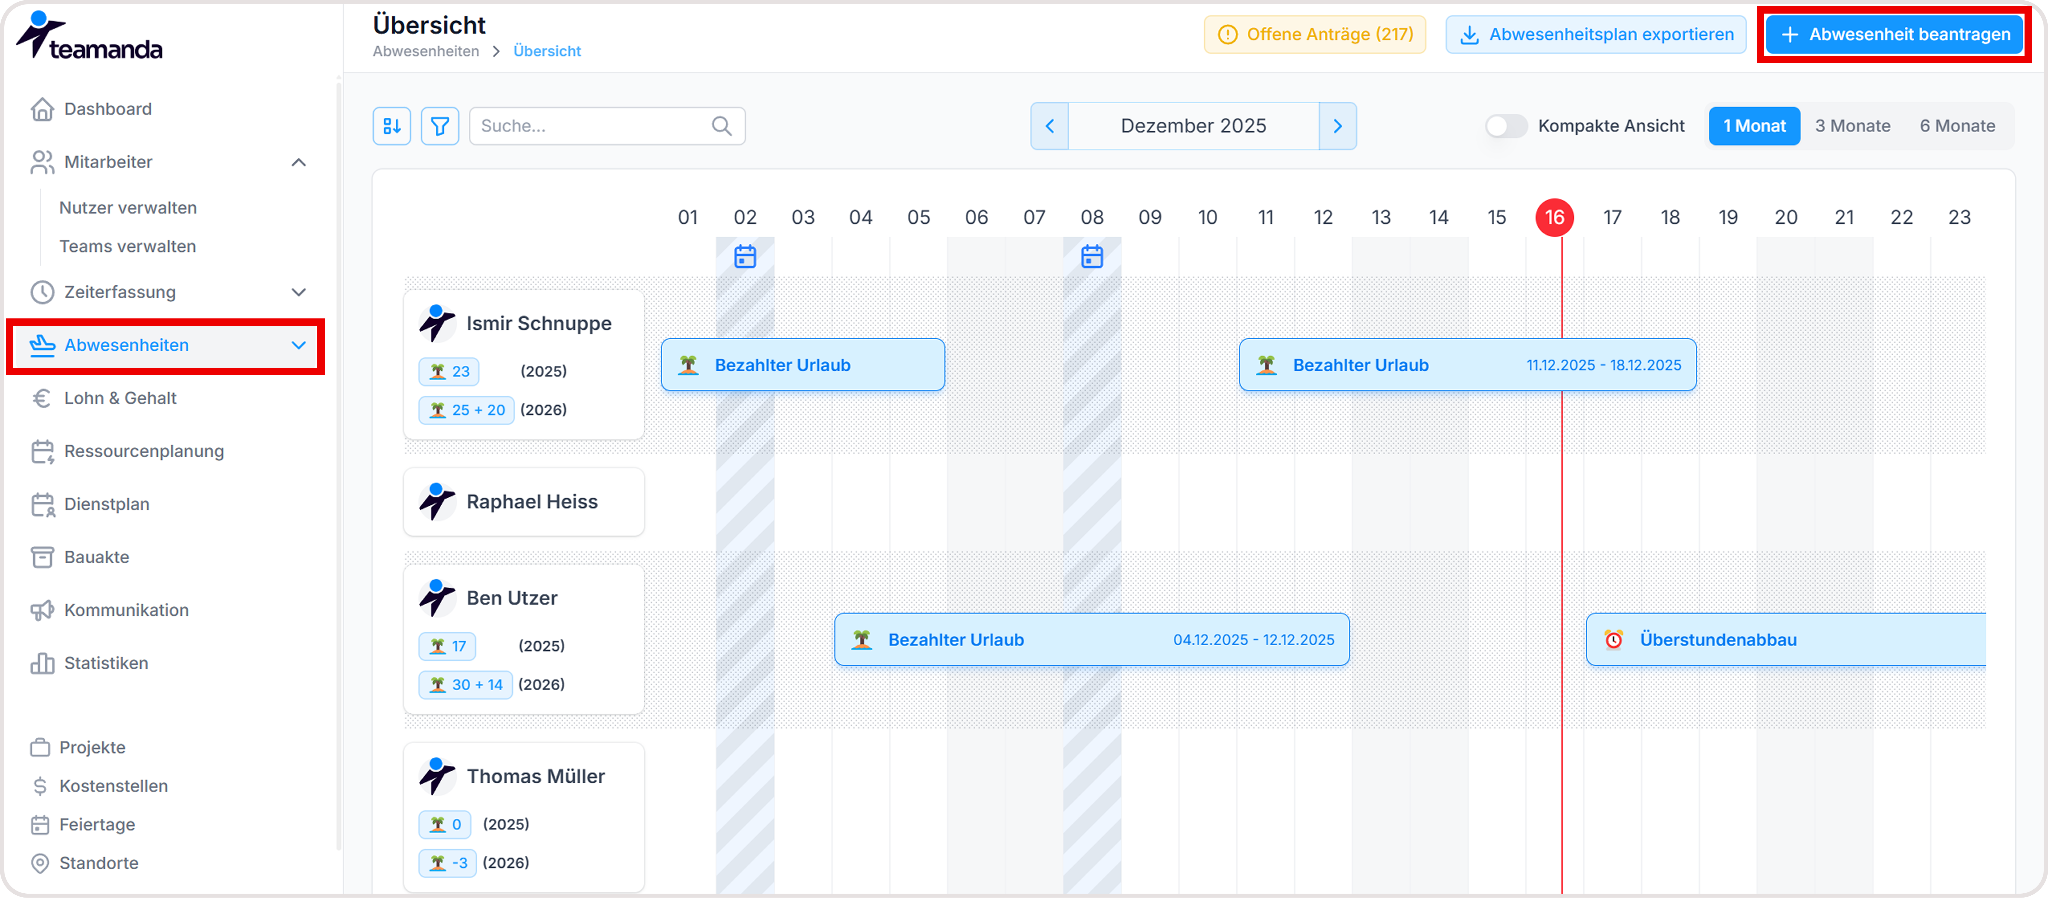Viewport: 2048px width, 898px height.
Task: Open the Dashboard home icon
Action: coord(42,109)
